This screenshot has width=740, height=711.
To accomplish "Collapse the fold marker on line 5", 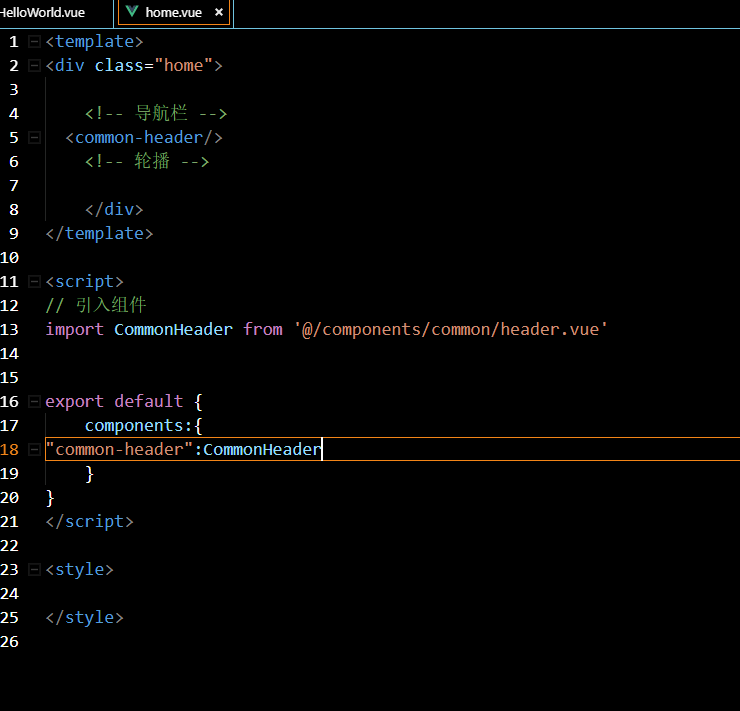I will click(34, 138).
